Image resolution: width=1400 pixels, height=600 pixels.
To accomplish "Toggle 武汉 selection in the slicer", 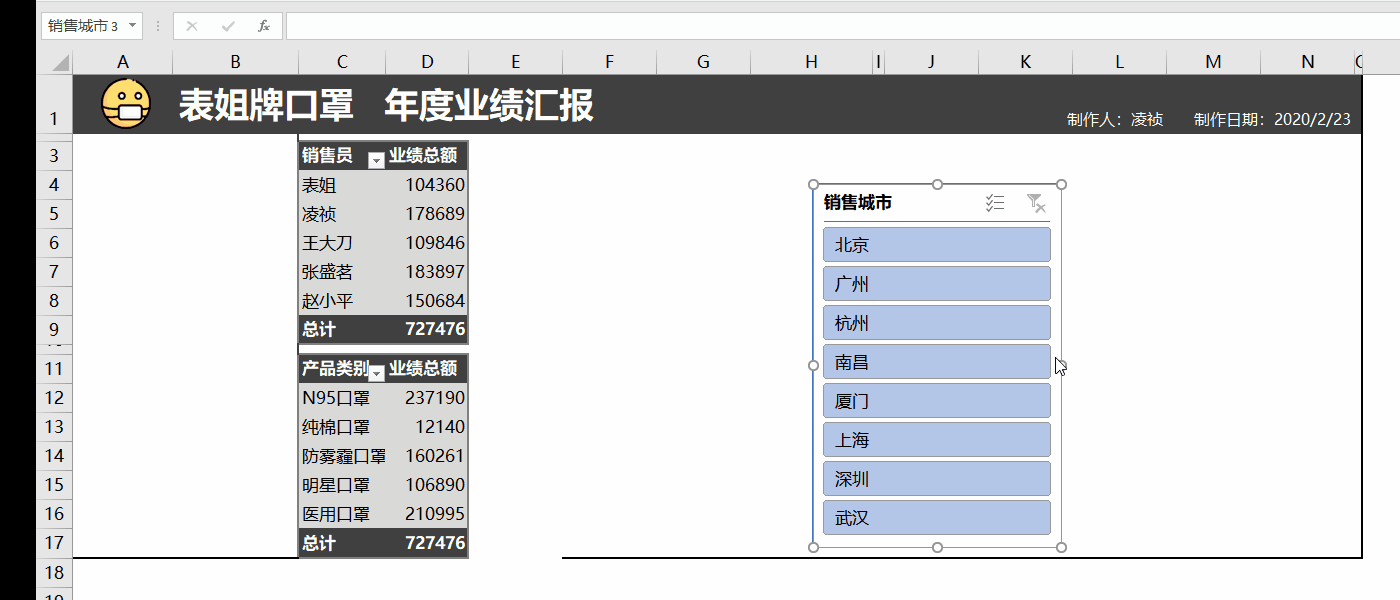I will 936,517.
